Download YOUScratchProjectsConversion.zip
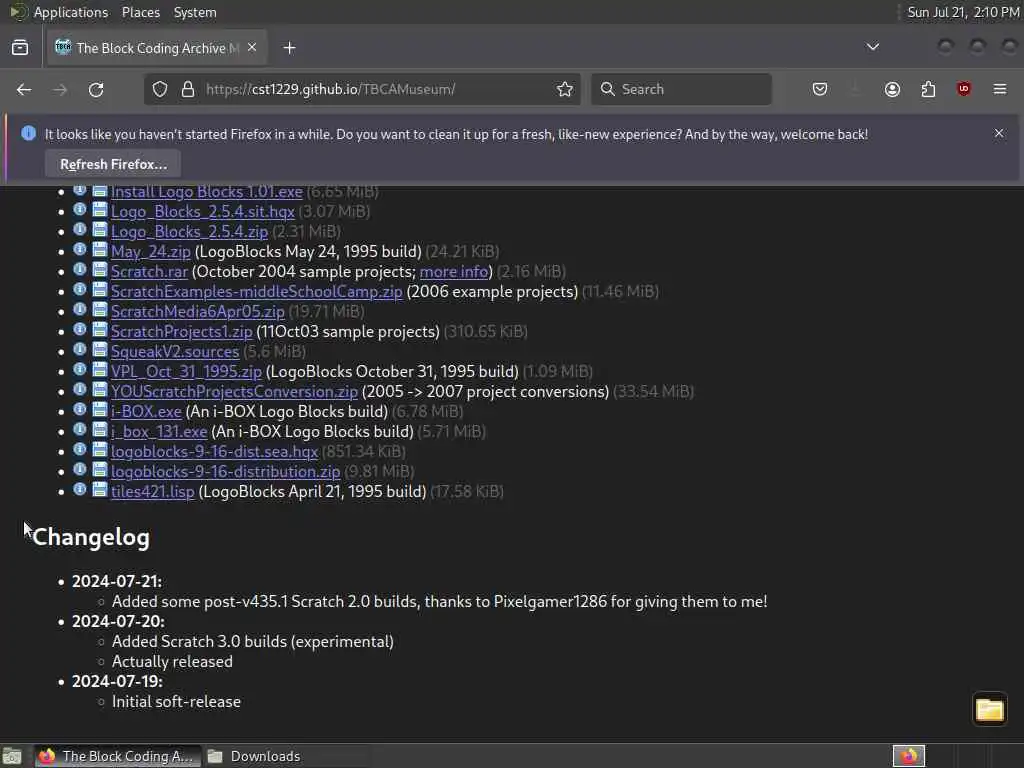 234,392
